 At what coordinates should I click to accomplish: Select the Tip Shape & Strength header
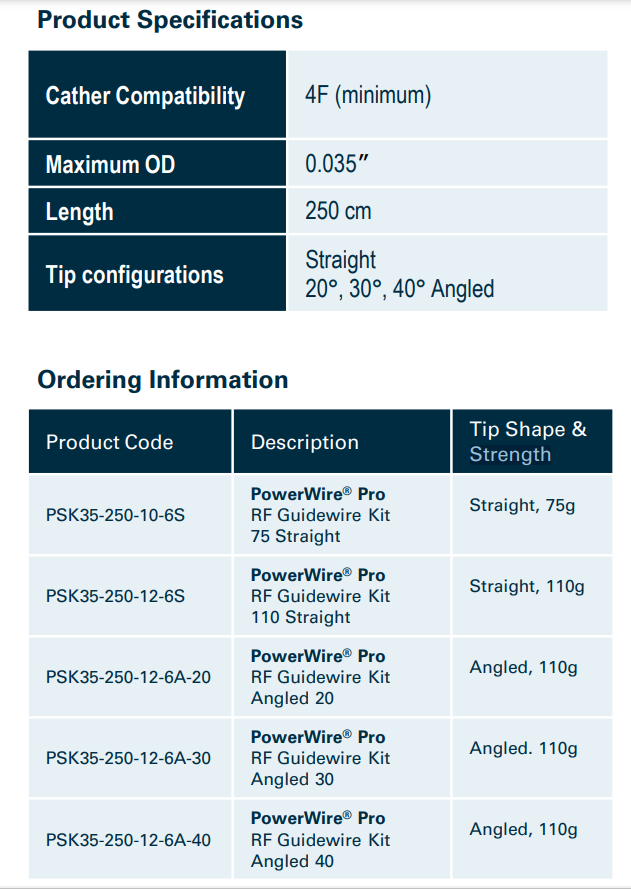pos(528,441)
